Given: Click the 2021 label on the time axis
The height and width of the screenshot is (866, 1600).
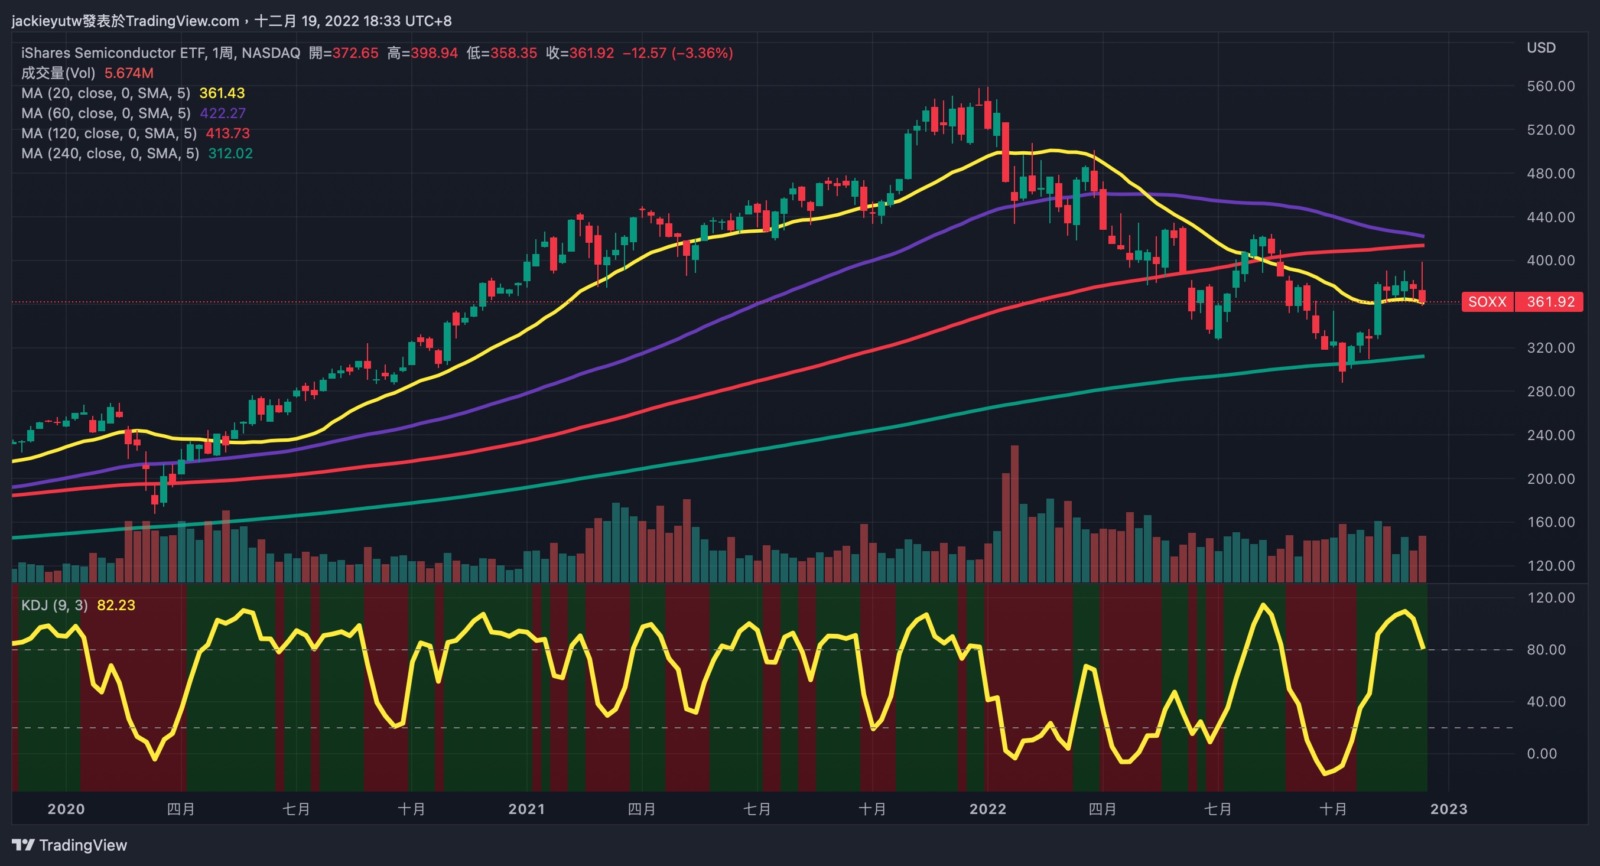Looking at the screenshot, I should click(x=526, y=809).
